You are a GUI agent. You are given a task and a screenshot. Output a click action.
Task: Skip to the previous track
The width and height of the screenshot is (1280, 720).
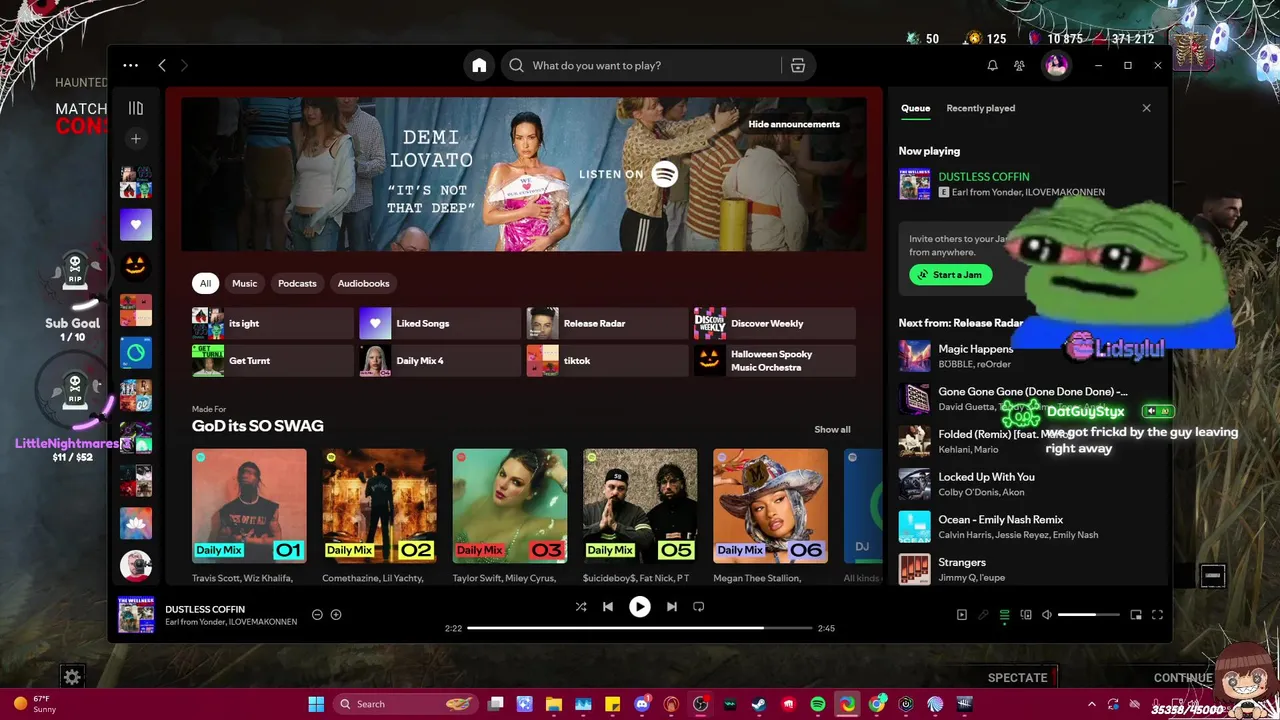[608, 606]
